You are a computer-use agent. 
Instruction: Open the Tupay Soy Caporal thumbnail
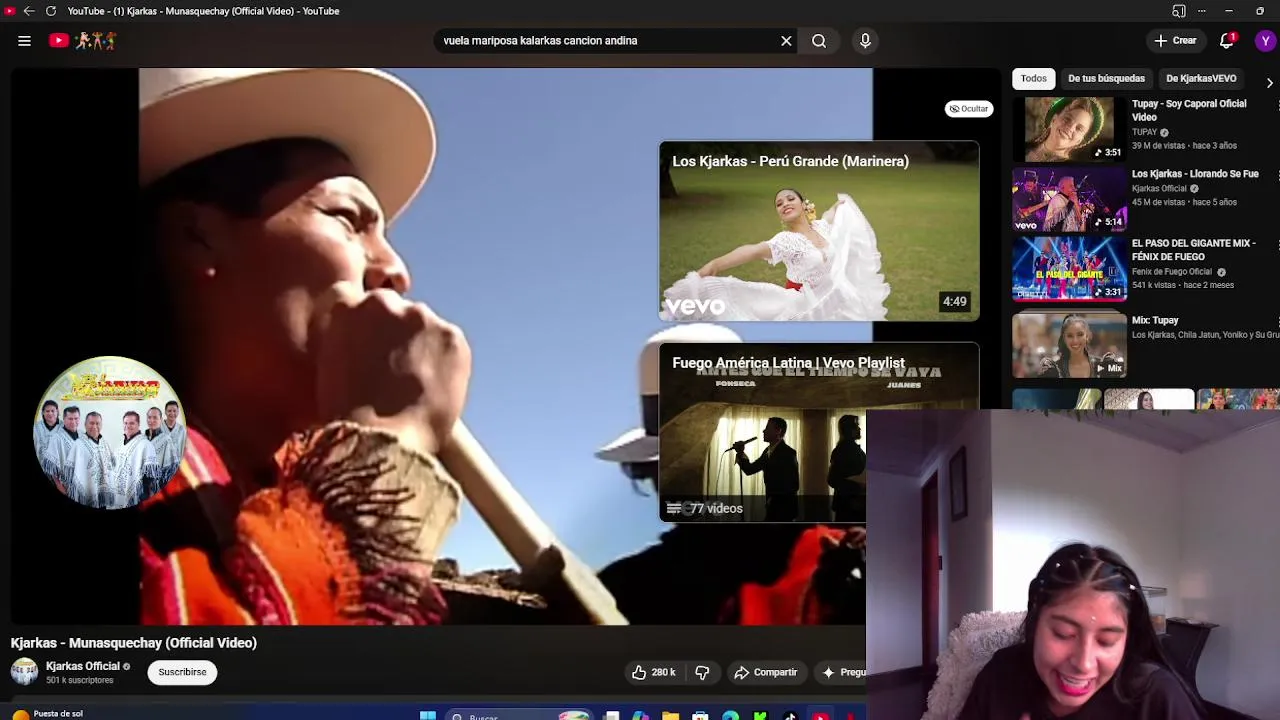pos(1069,129)
